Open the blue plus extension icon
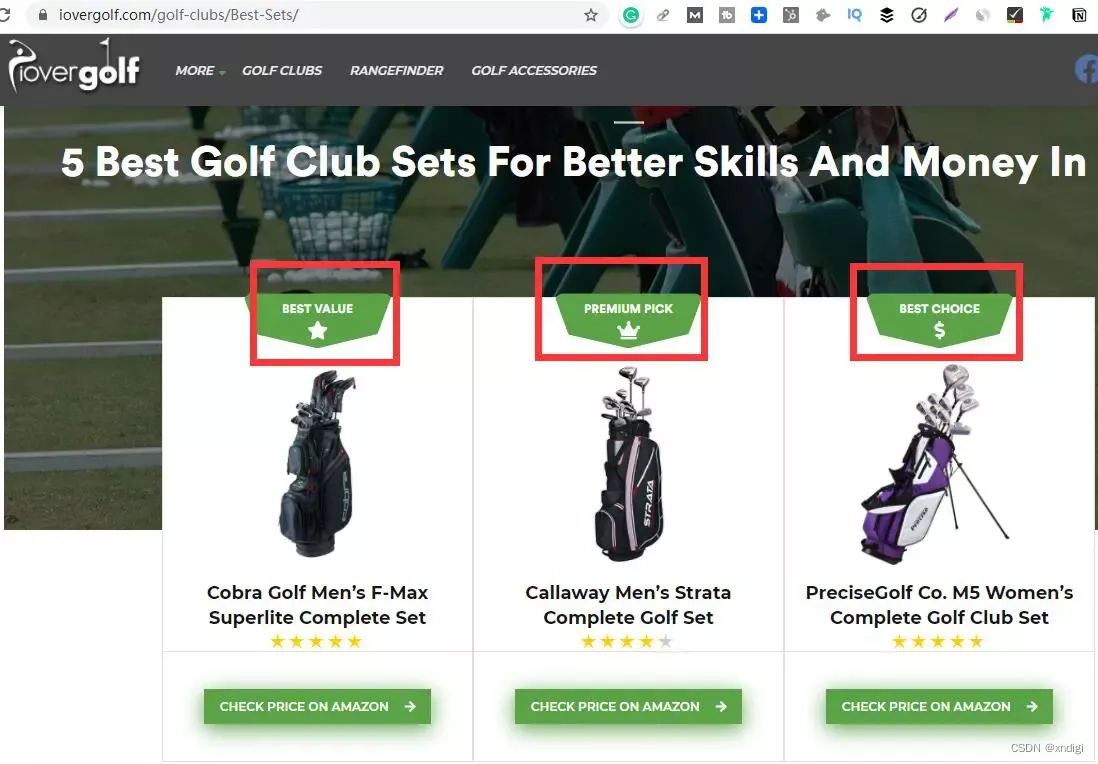 point(758,15)
